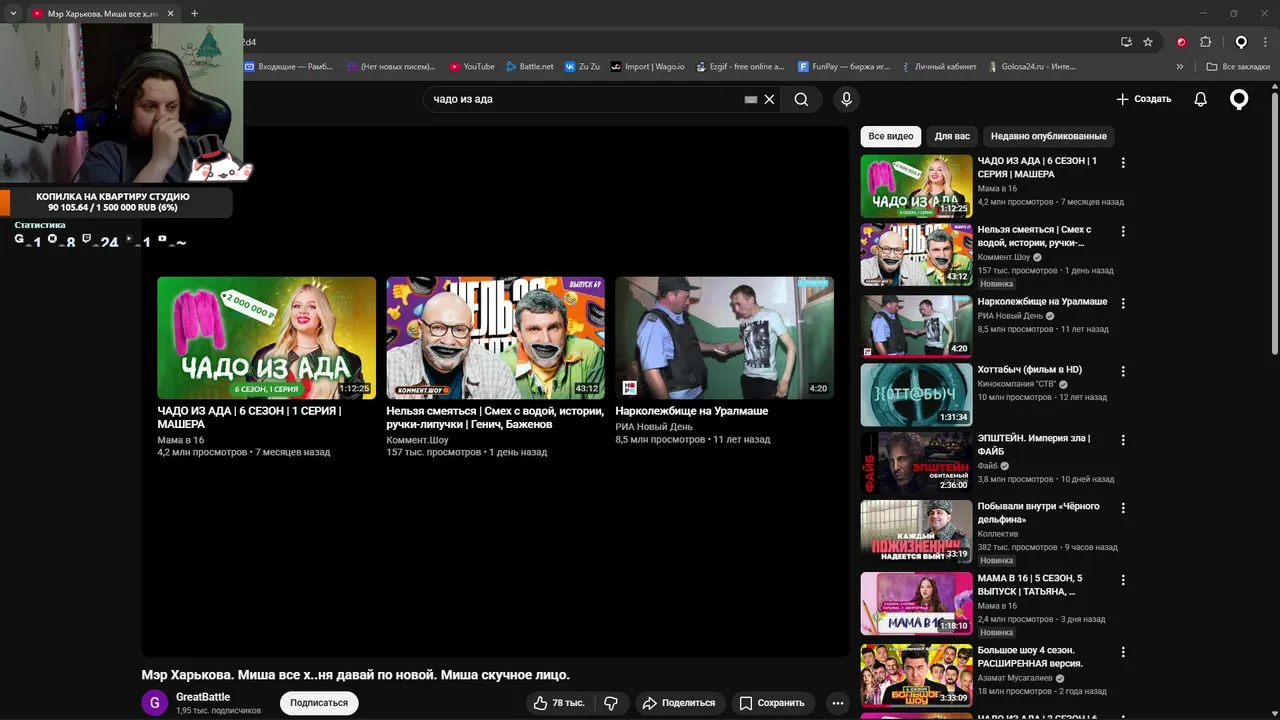Viewport: 1280px width, 720px height.
Task: Click the dislike thumbs-down icon
Action: pyautogui.click(x=611, y=703)
